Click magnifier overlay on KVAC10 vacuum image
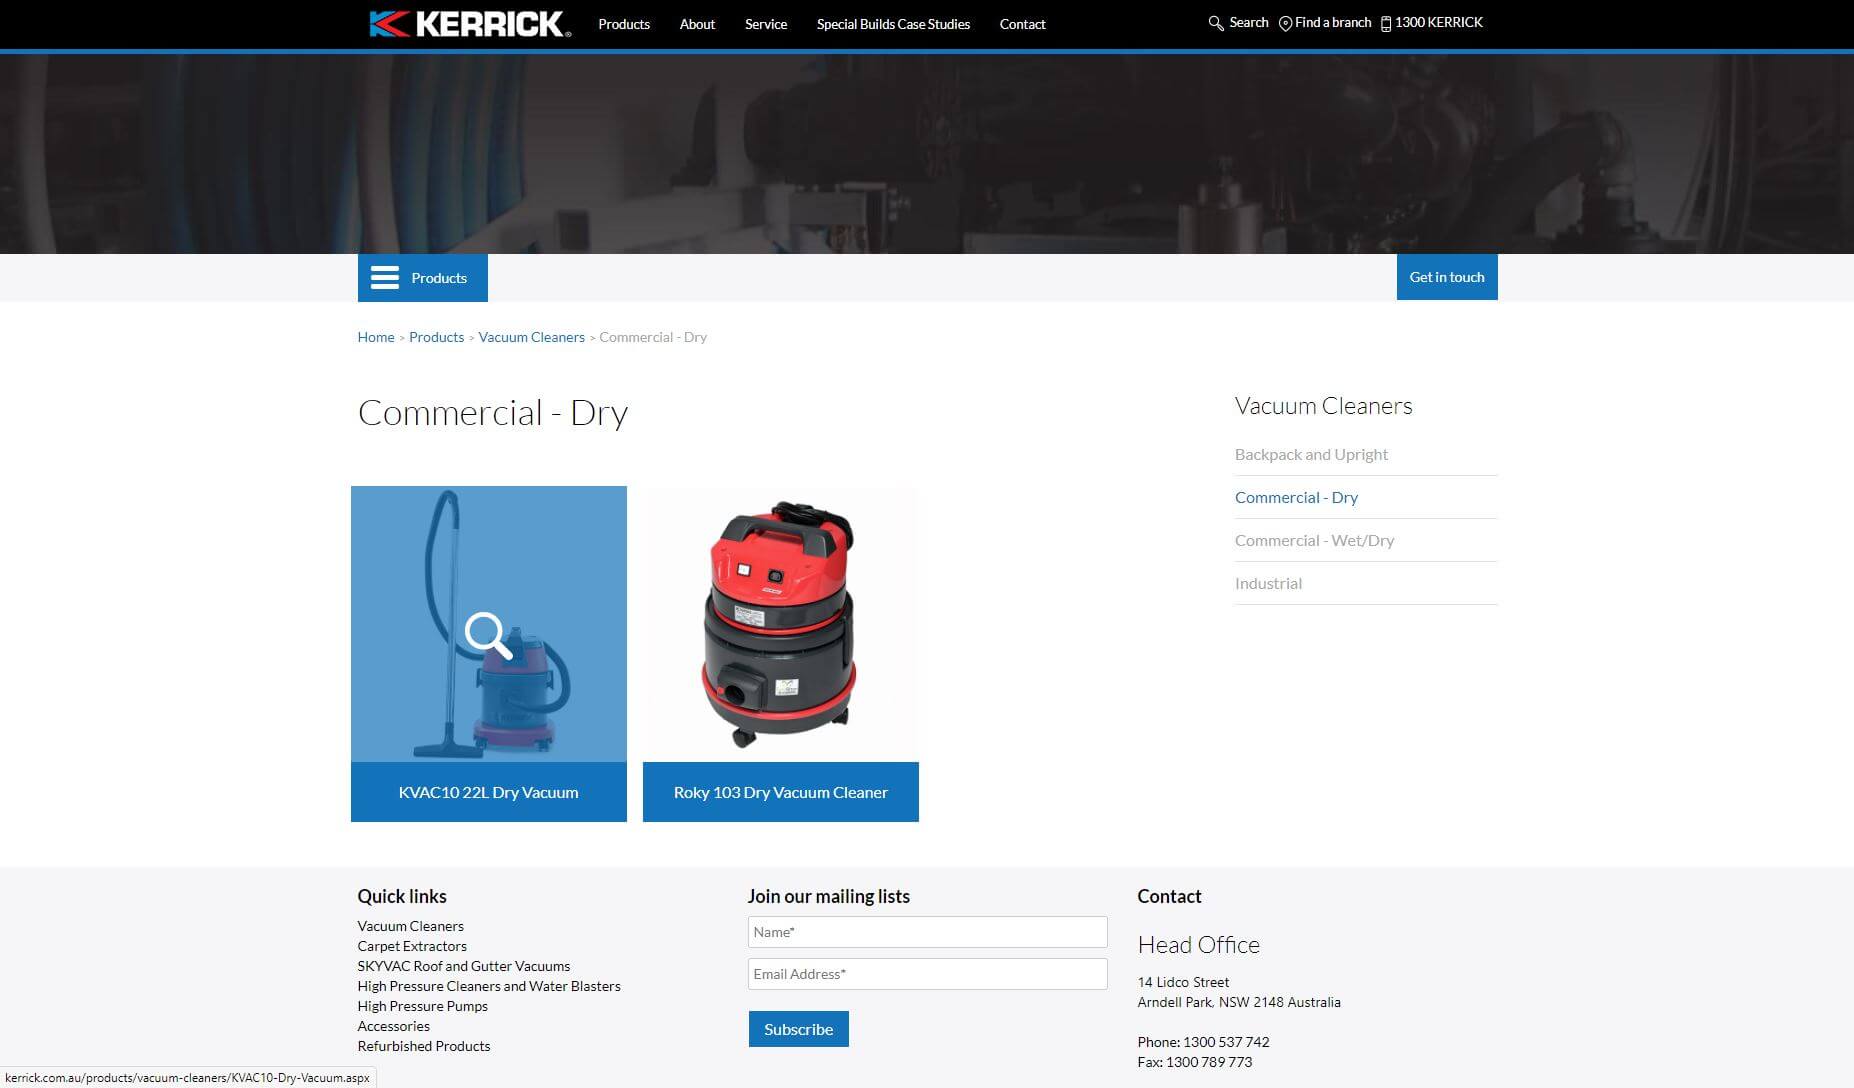The width and height of the screenshot is (1854, 1088). [x=488, y=635]
